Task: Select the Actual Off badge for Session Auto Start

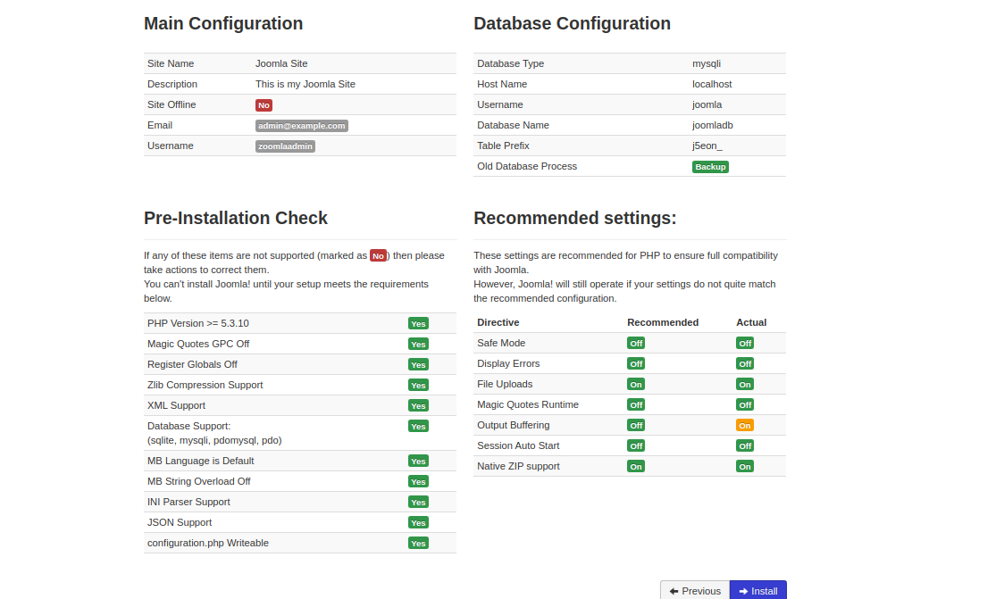Action: (745, 445)
